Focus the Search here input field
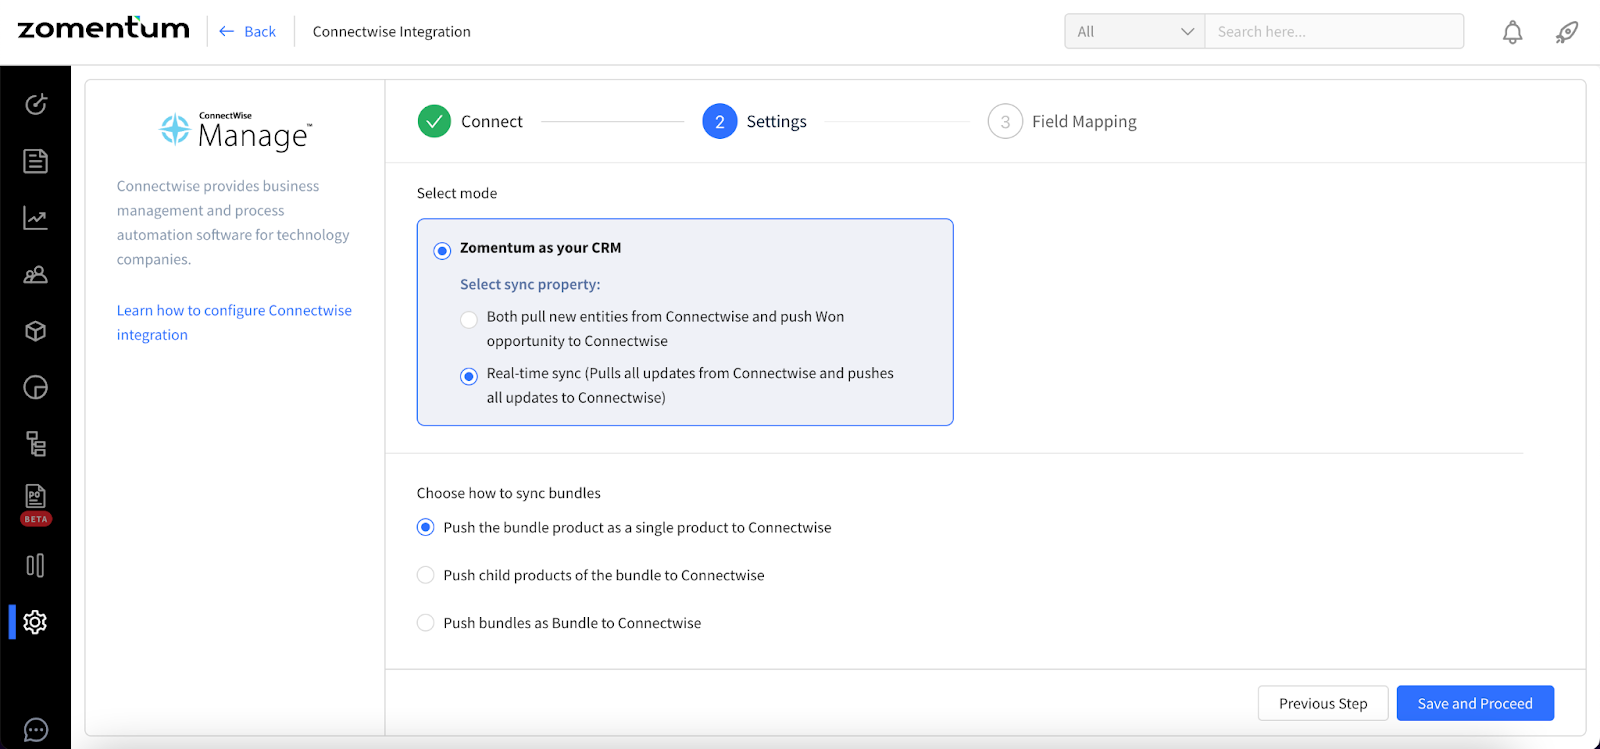The image size is (1600, 749). [x=1334, y=31]
